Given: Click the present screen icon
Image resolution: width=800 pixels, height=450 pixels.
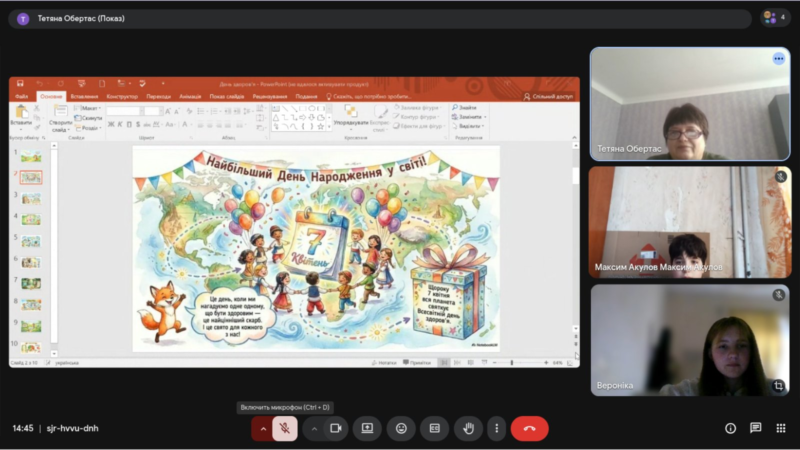Looking at the screenshot, I should (x=367, y=428).
